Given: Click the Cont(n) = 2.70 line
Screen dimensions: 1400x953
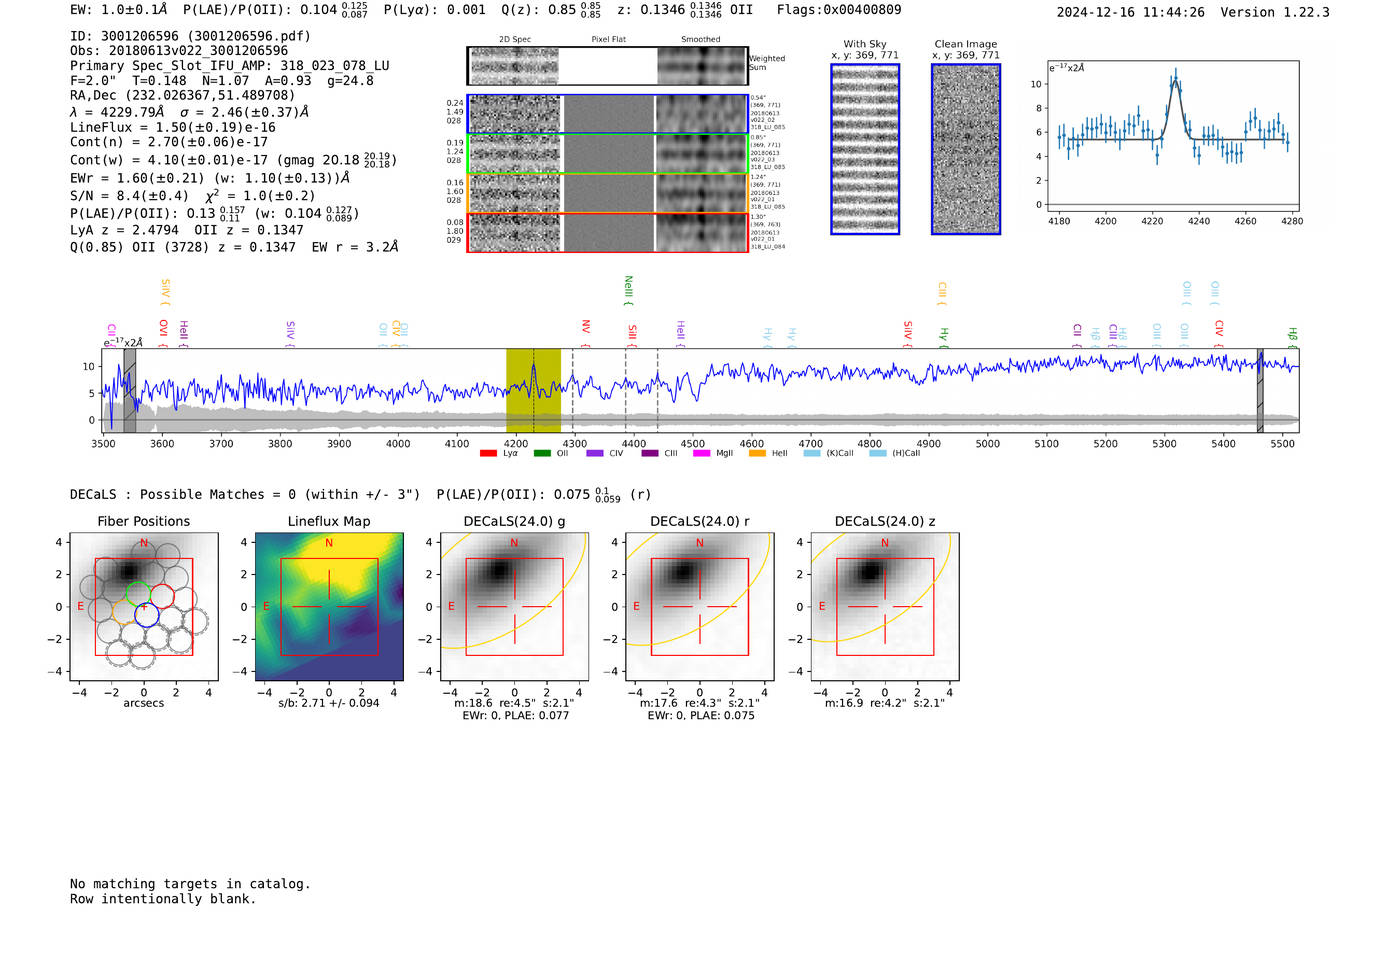Looking at the screenshot, I should click(x=169, y=142).
